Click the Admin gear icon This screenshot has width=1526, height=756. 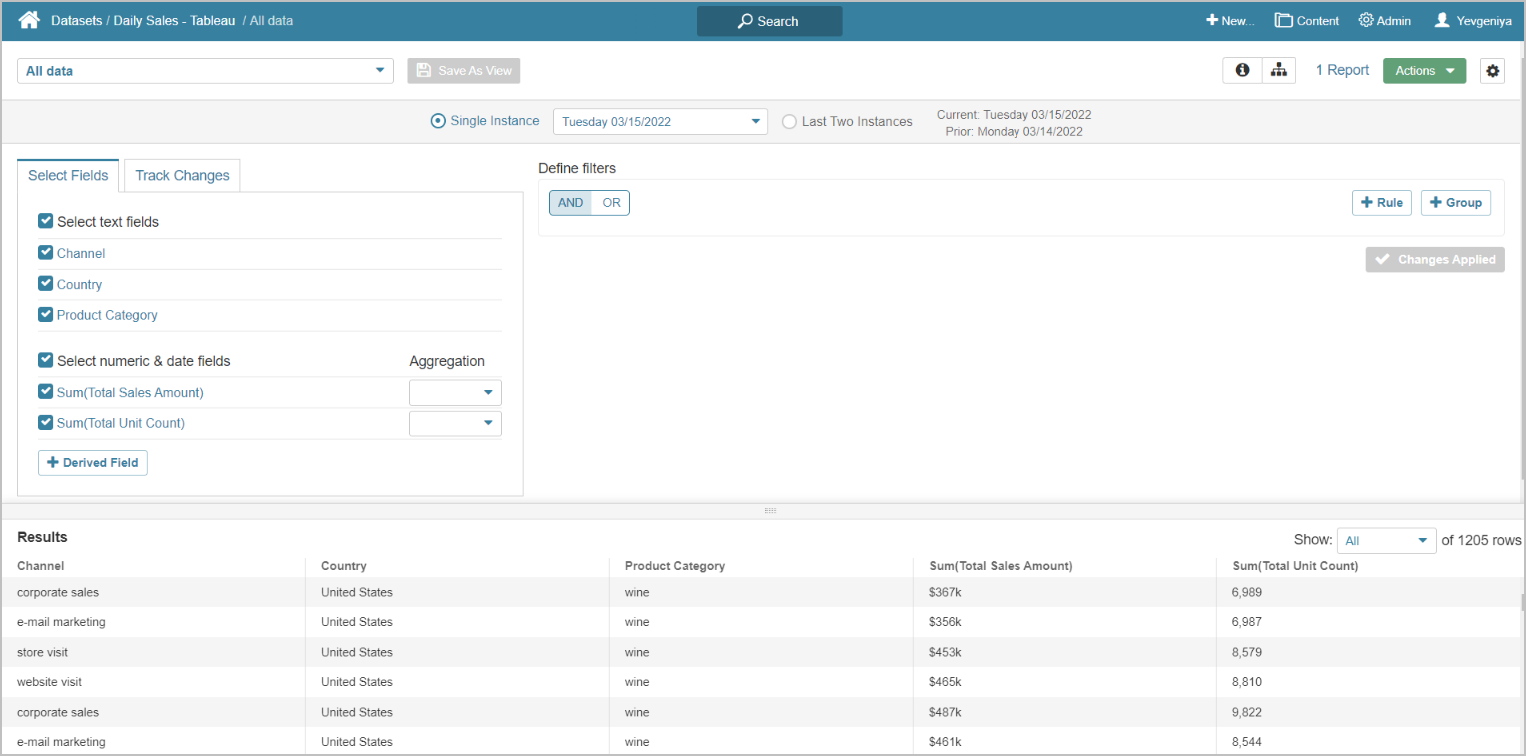click(x=1366, y=20)
